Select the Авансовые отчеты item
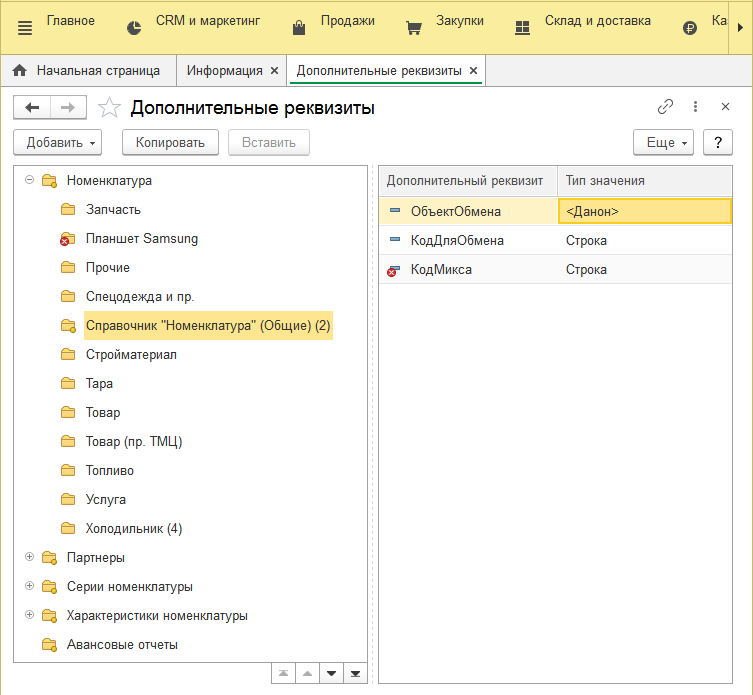This screenshot has width=753, height=695. pos(122,645)
